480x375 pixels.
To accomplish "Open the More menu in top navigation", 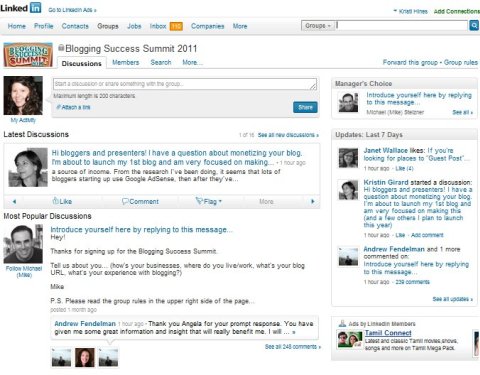I will click(x=240, y=26).
